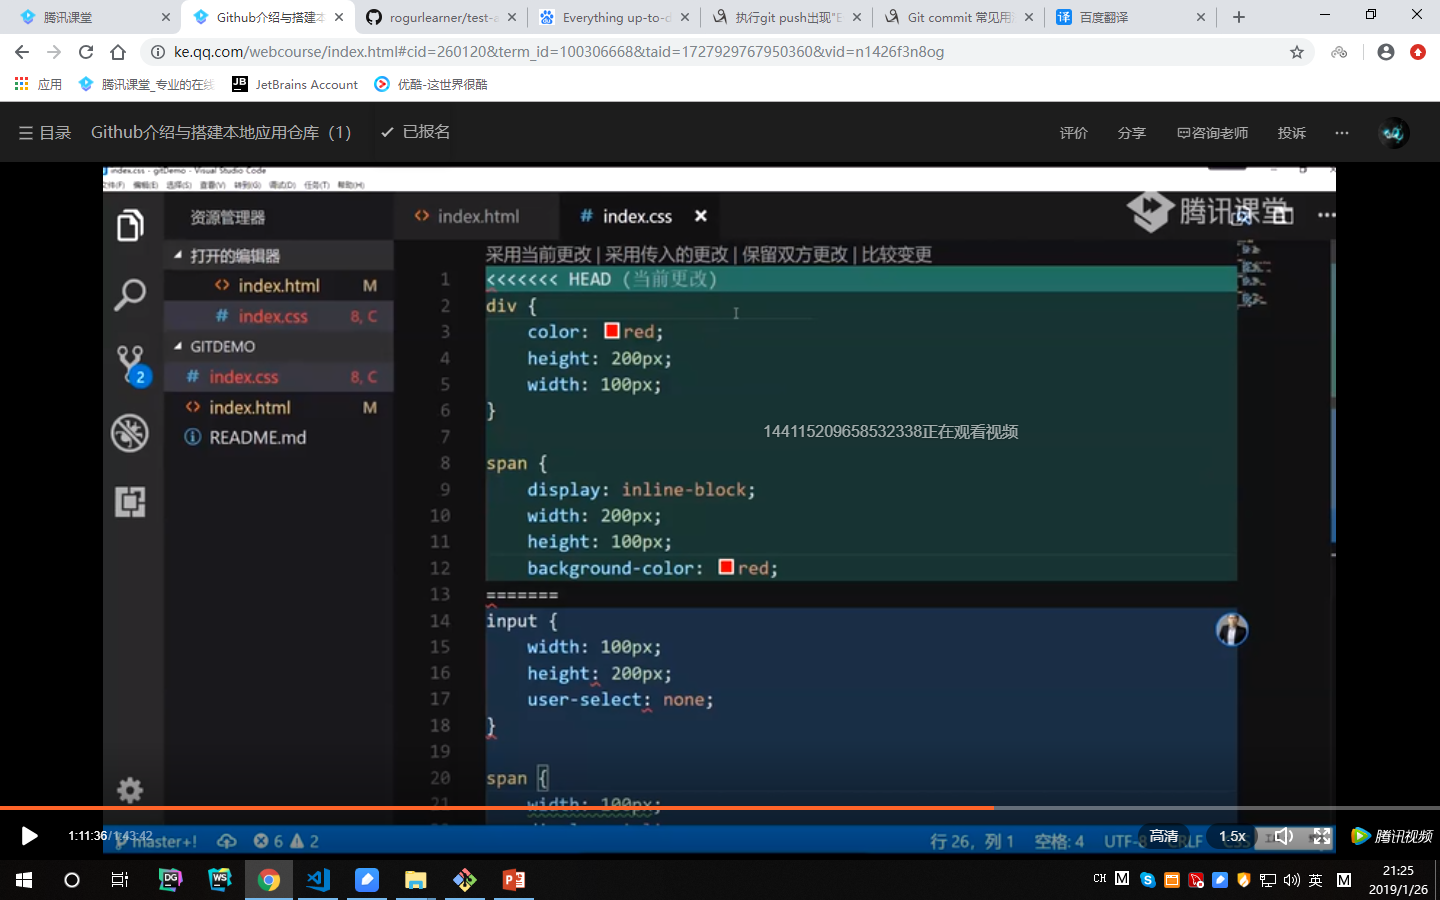The image size is (1440, 900).
Task: Launch WebStorm from the taskbar
Action: point(220,880)
